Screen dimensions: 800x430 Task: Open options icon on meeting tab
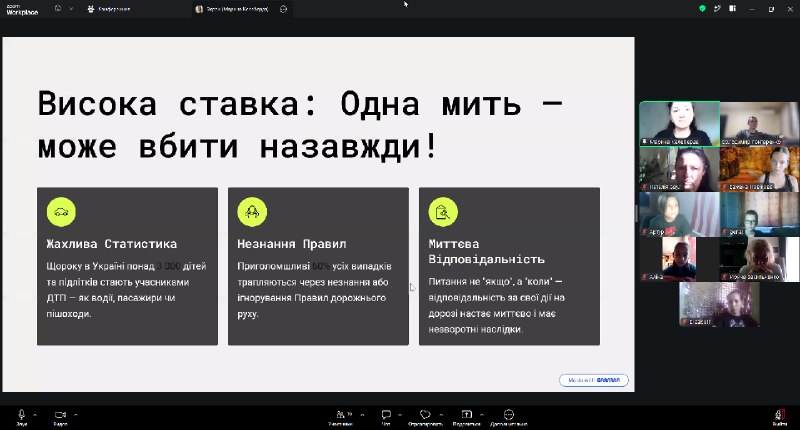click(284, 9)
